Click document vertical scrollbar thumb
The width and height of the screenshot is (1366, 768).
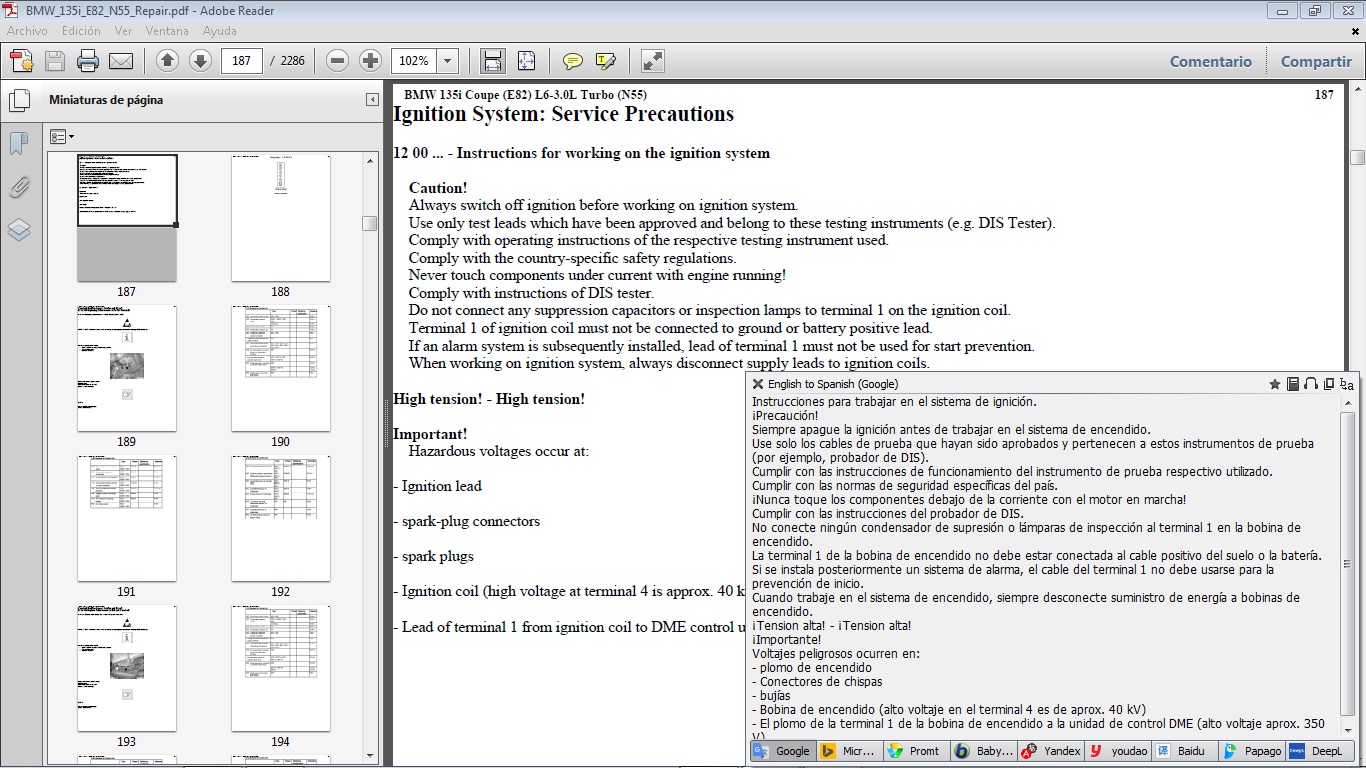pos(1357,157)
